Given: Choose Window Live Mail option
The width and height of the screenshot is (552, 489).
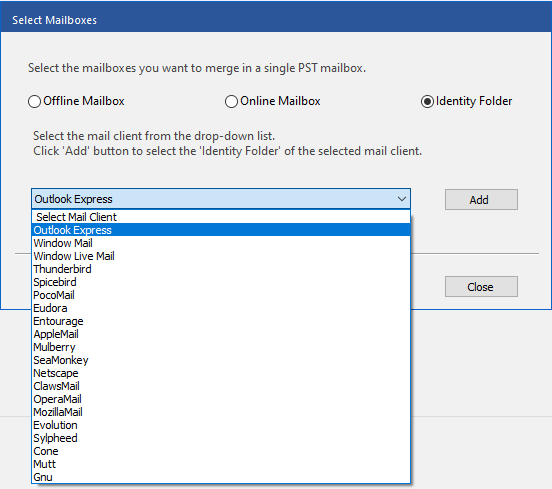Looking at the screenshot, I should [x=221, y=256].
